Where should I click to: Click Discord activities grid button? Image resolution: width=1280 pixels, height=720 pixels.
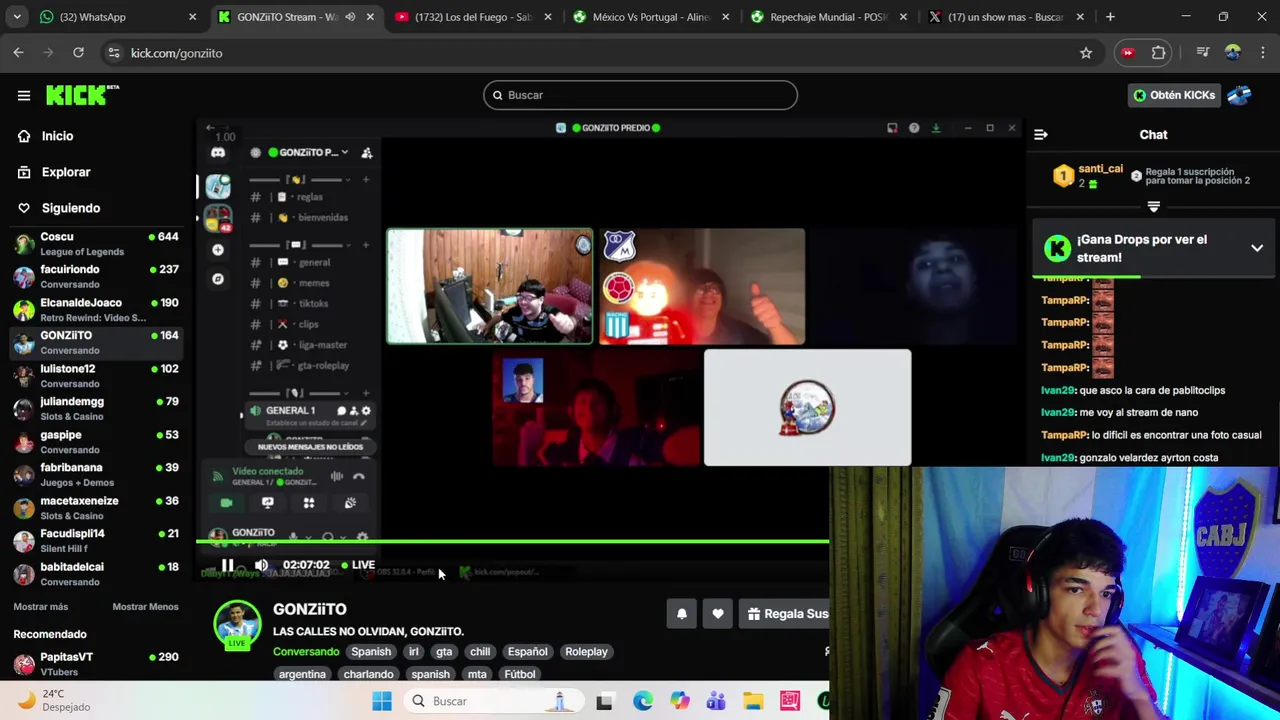click(309, 503)
